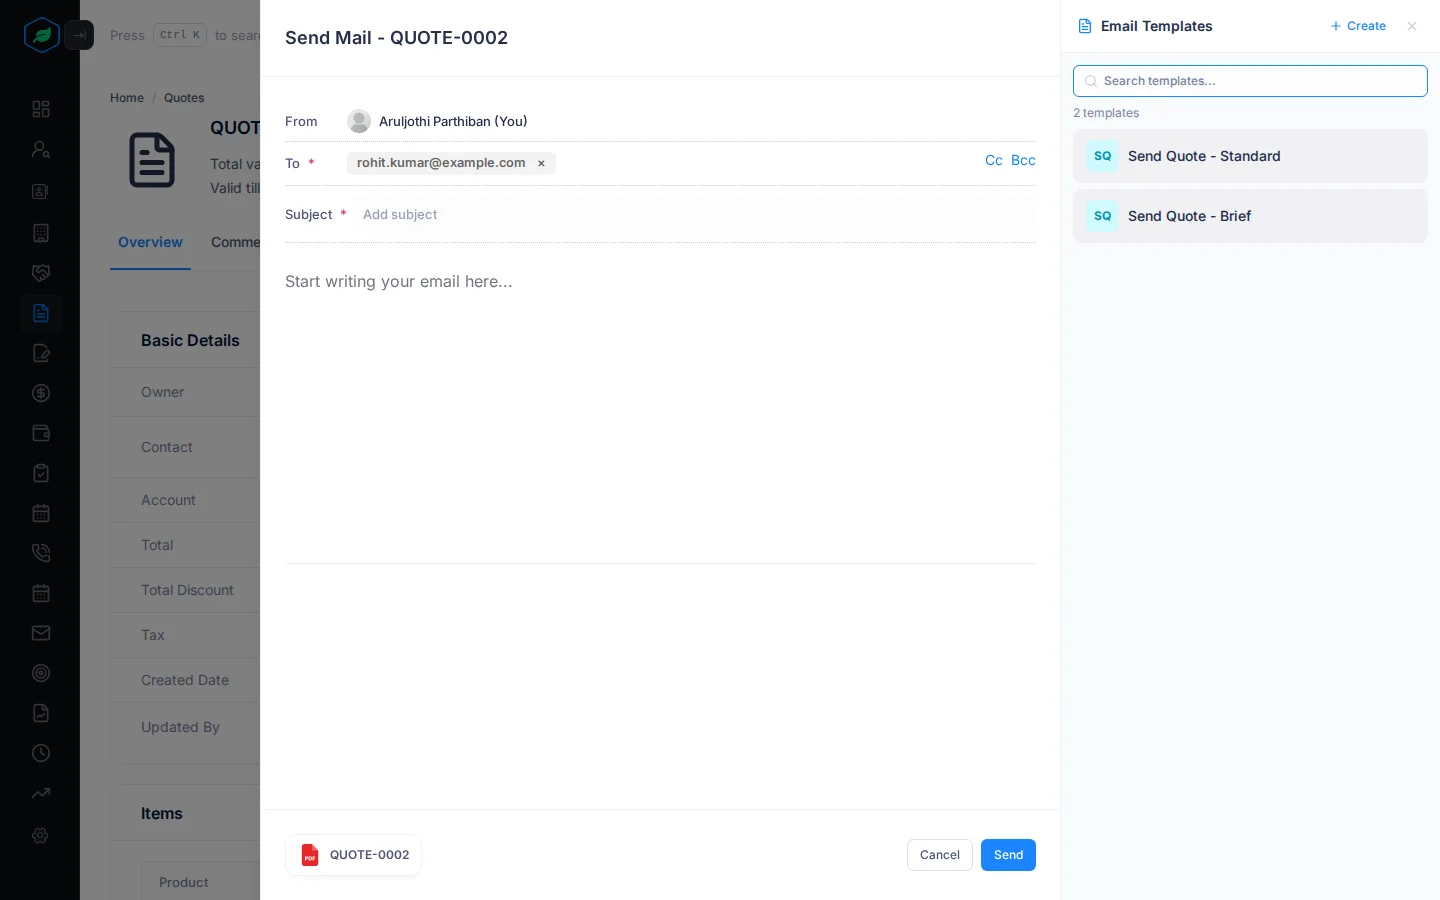Open the document-with-pencil icon in sidebar
Viewport: 1440px width, 900px height.
41,353
